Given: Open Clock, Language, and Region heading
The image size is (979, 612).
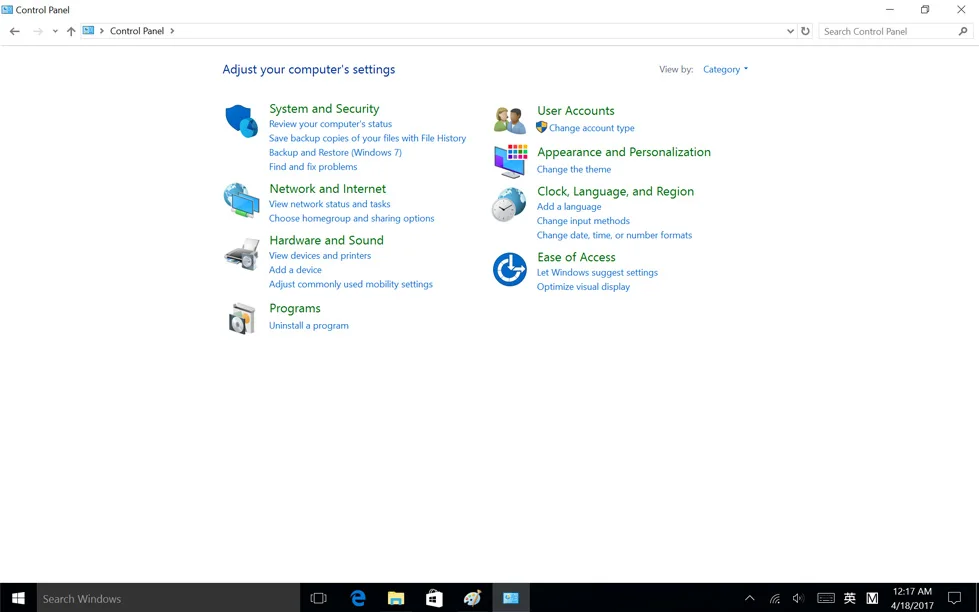Looking at the screenshot, I should pos(616,192).
